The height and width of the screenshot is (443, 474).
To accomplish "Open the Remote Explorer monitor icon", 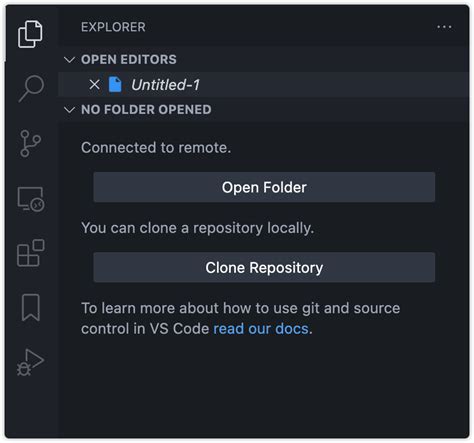I will pyautogui.click(x=31, y=199).
